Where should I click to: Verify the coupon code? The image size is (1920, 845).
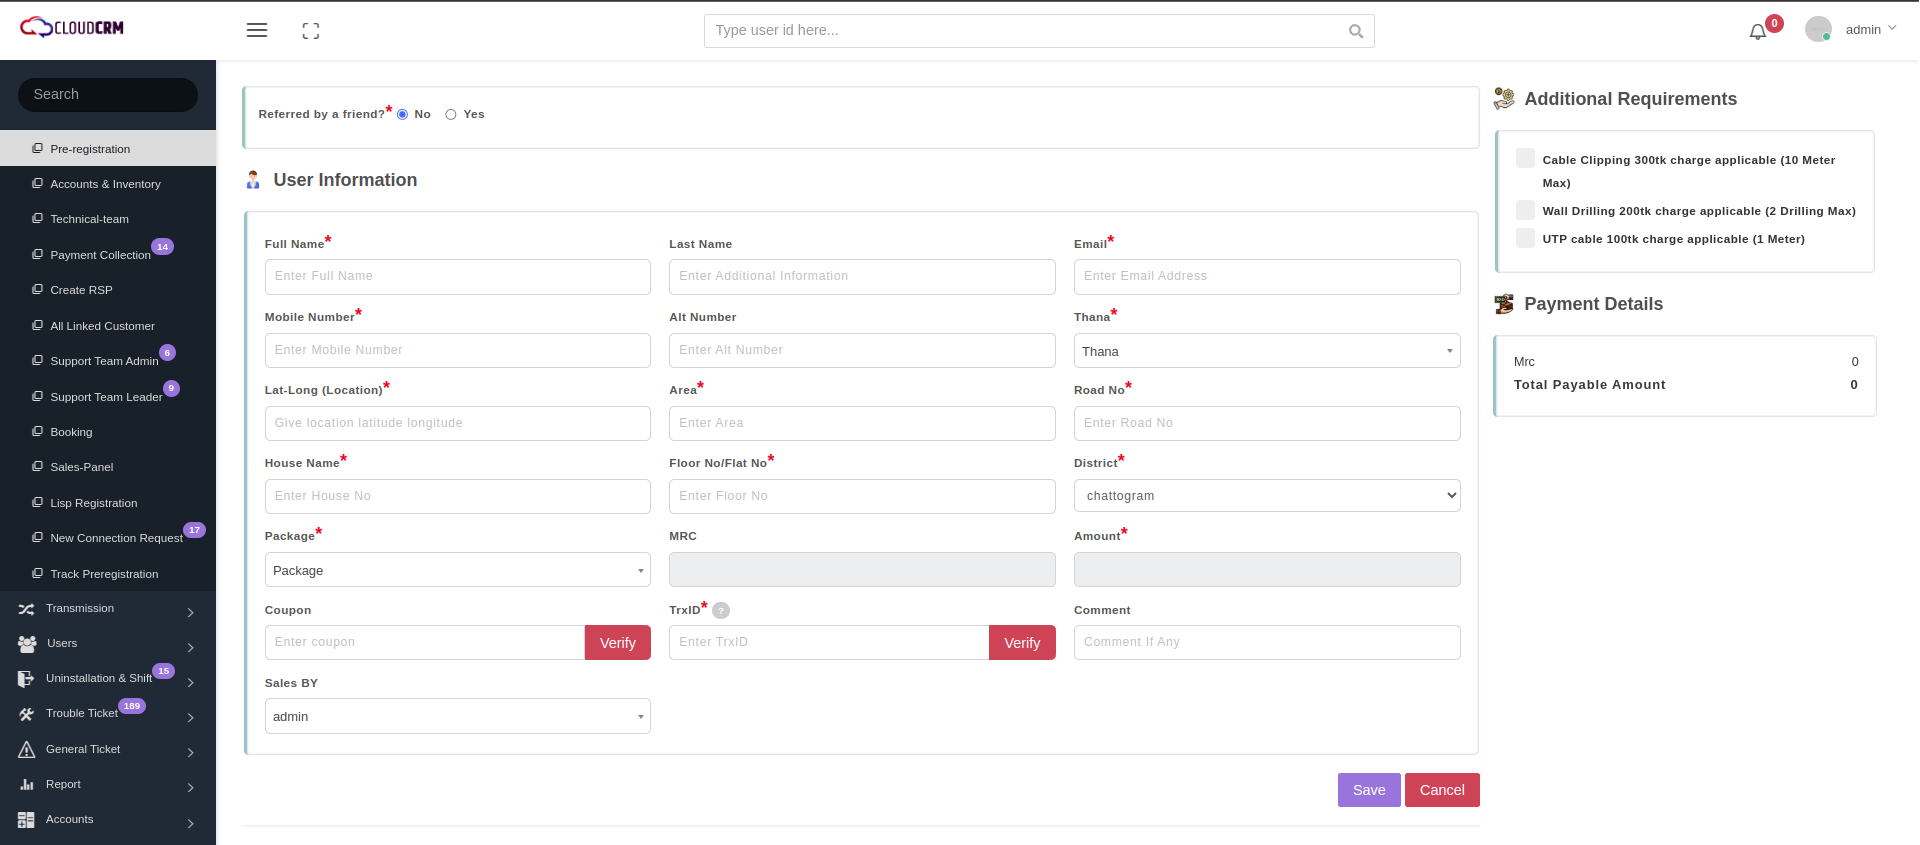coord(617,643)
